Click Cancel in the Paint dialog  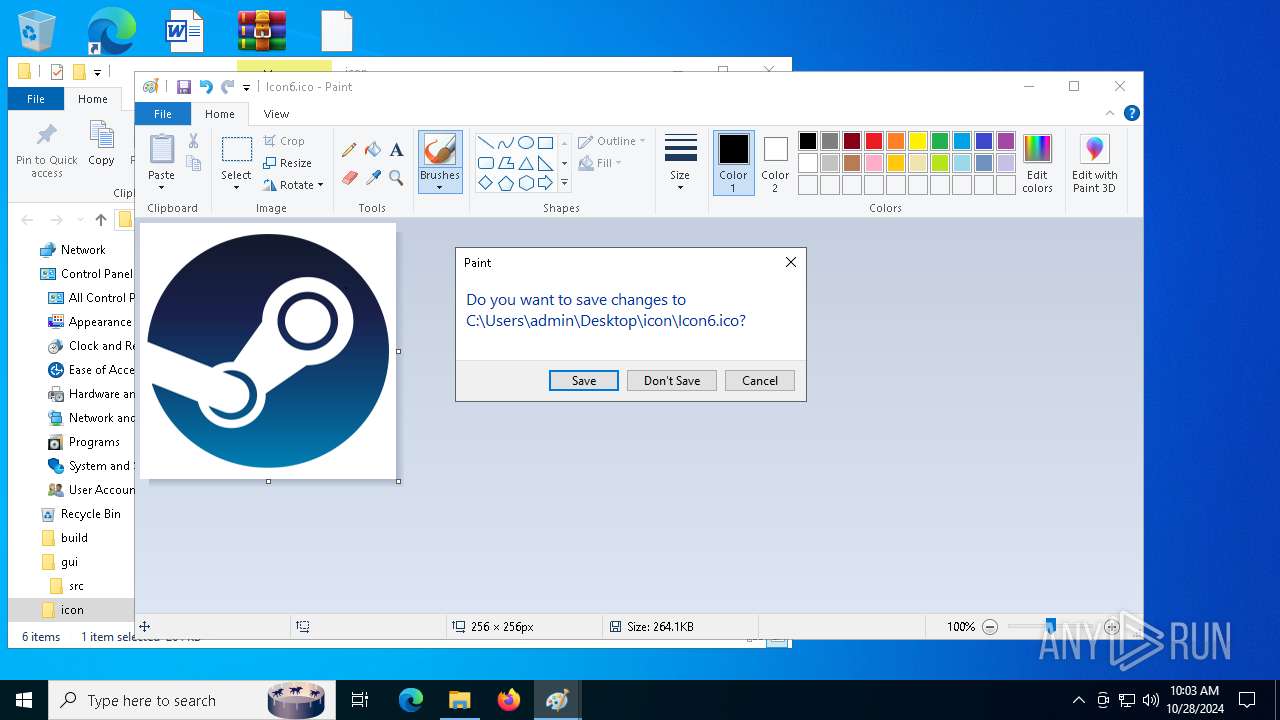click(760, 381)
